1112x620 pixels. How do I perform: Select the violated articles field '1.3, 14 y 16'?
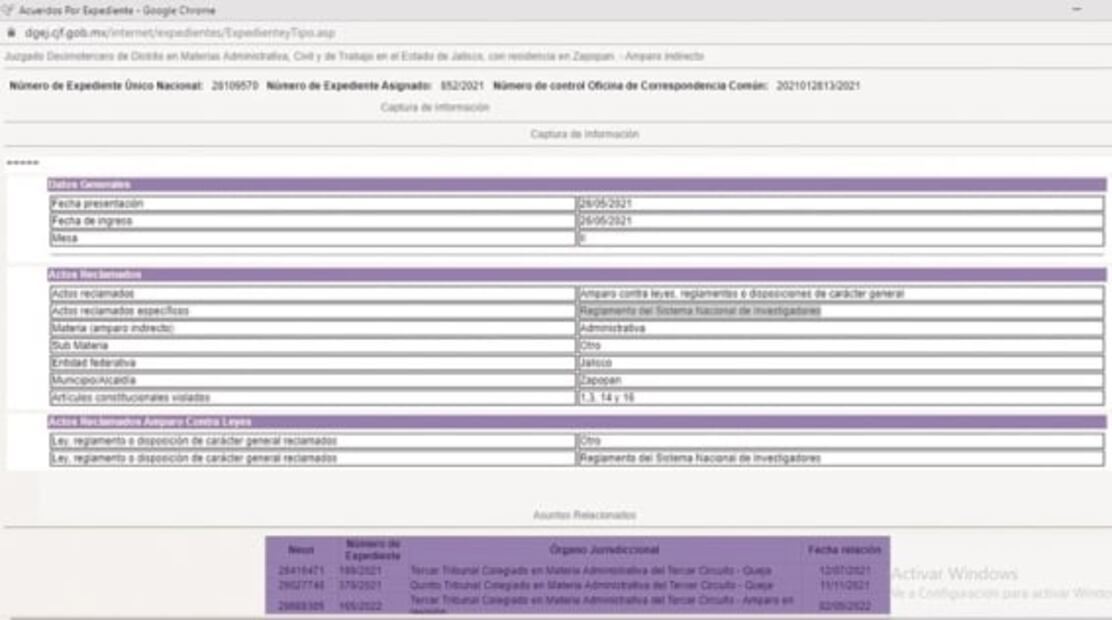point(700,396)
